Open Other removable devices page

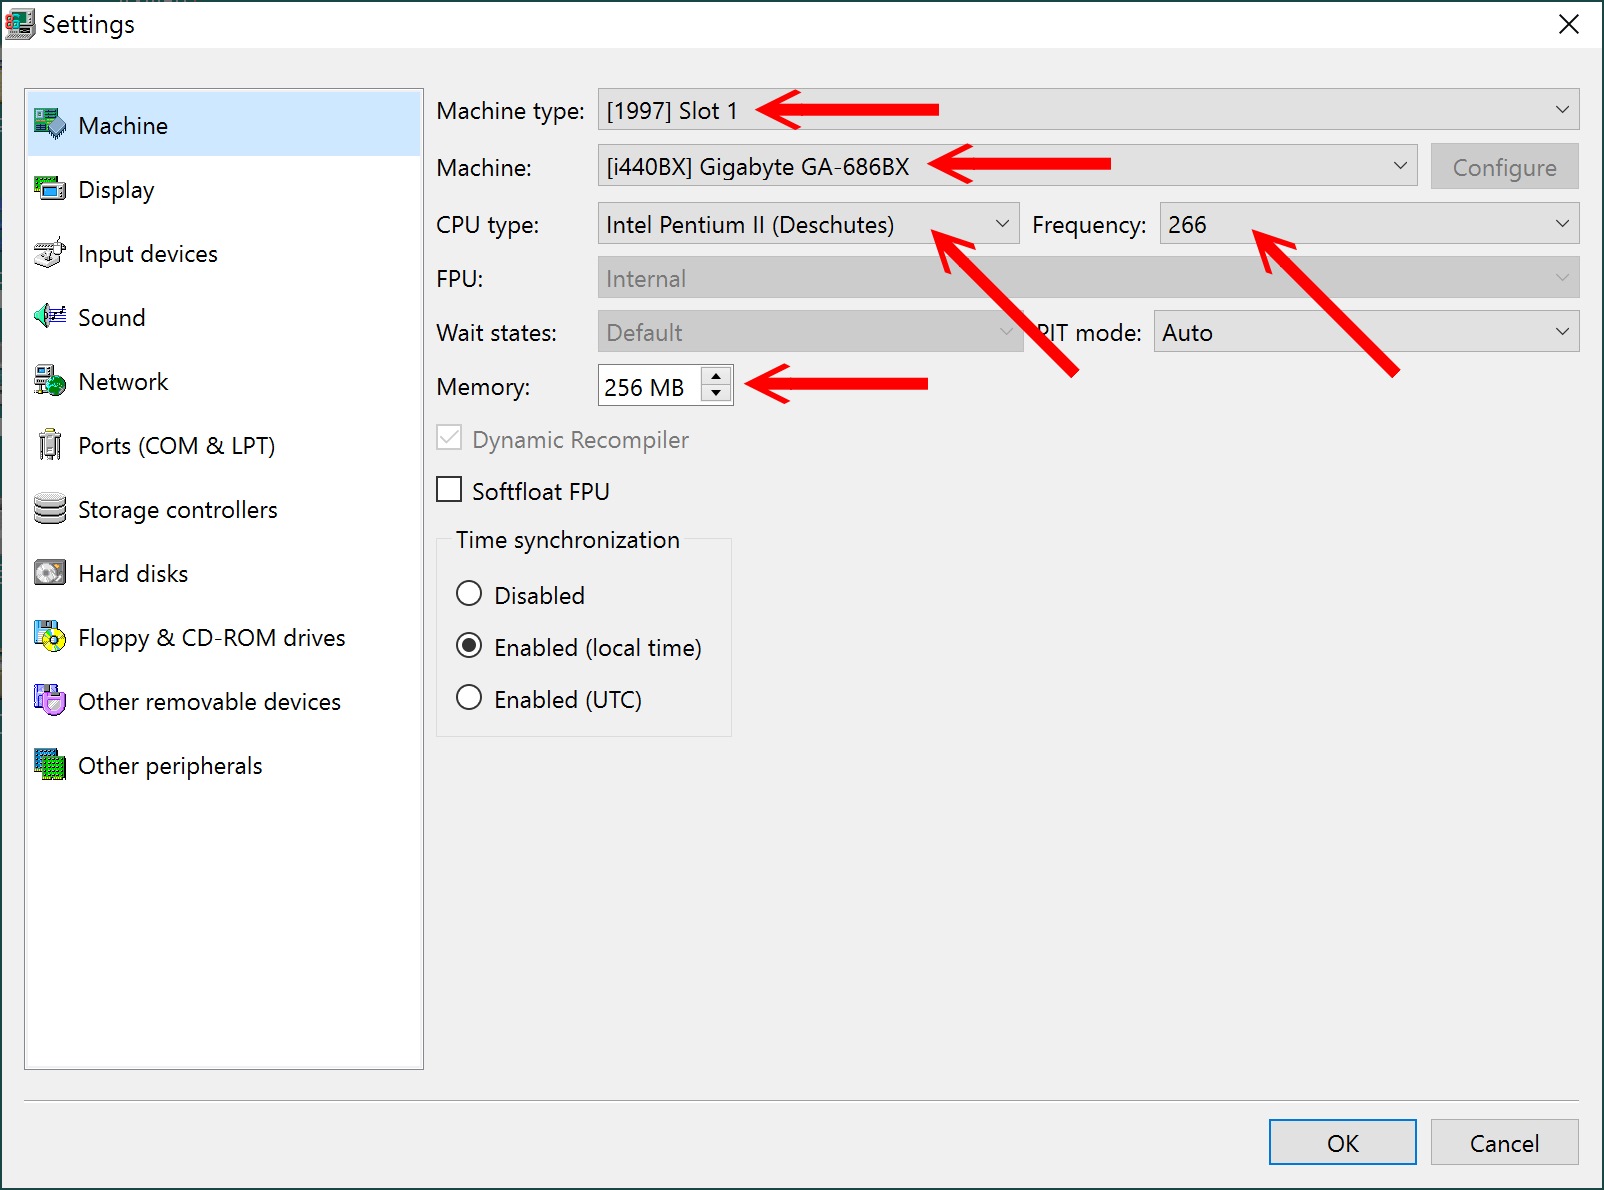(x=224, y=701)
